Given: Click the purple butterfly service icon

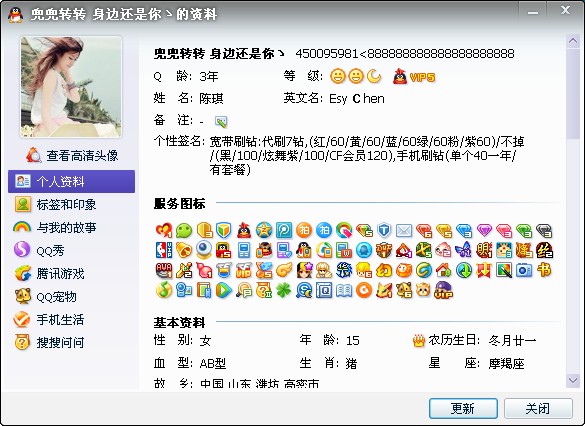Looking at the screenshot, I should click(x=464, y=250).
